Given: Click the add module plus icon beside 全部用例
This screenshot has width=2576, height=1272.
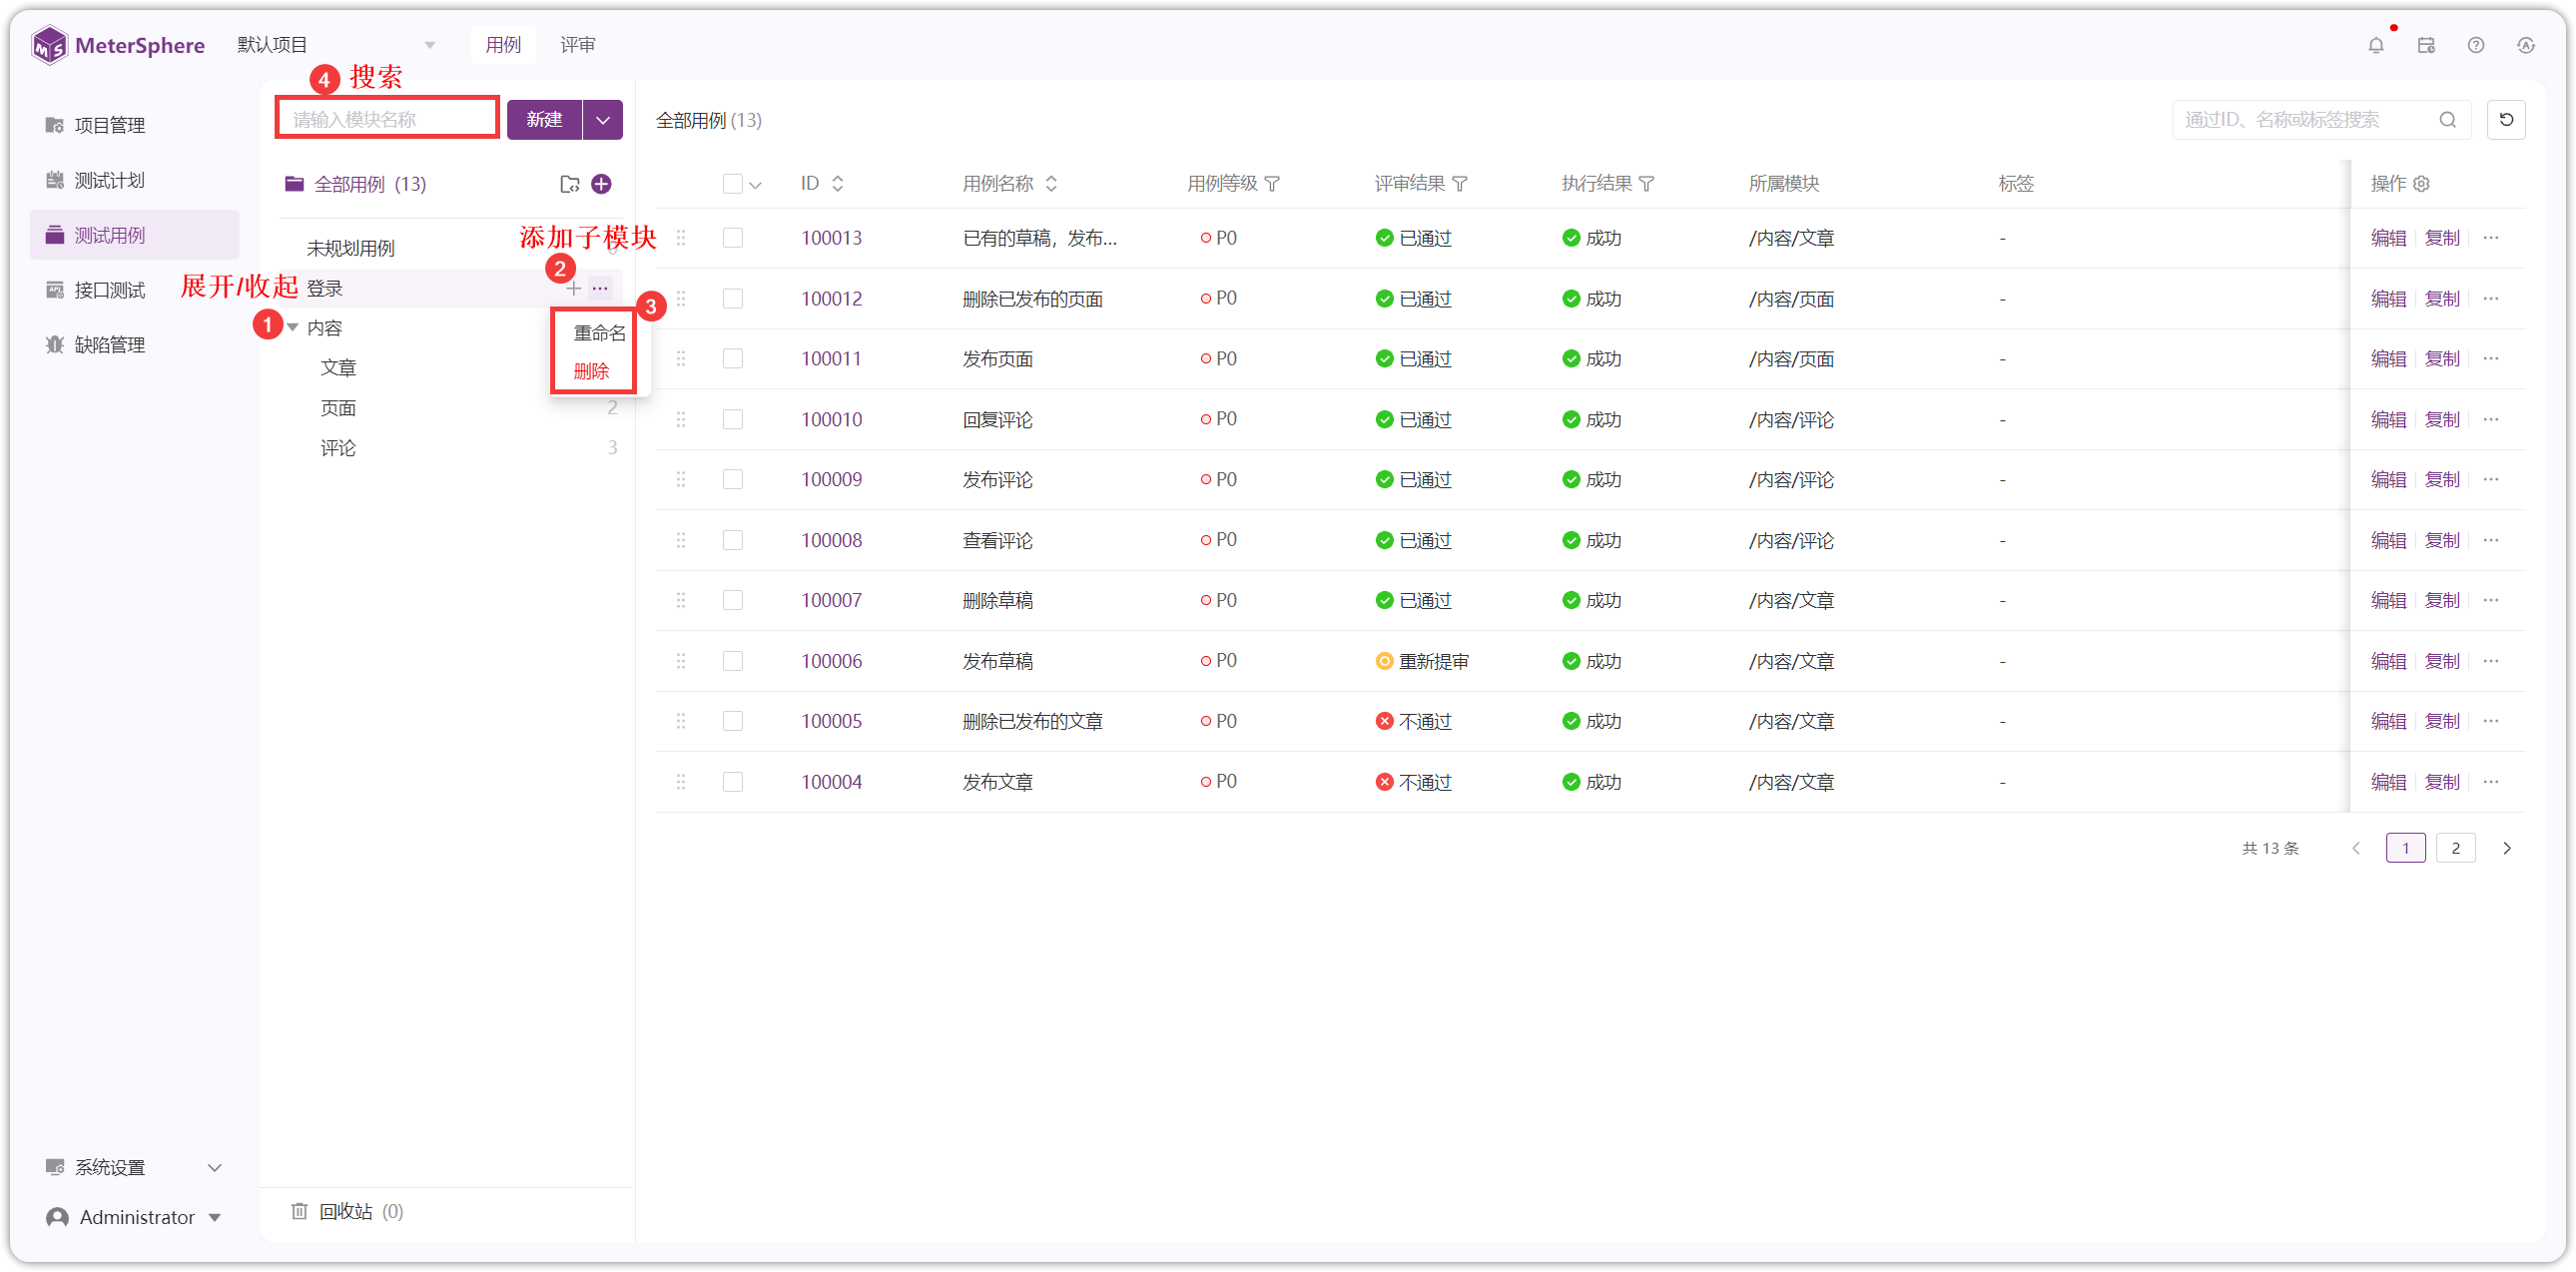Looking at the screenshot, I should 601,184.
